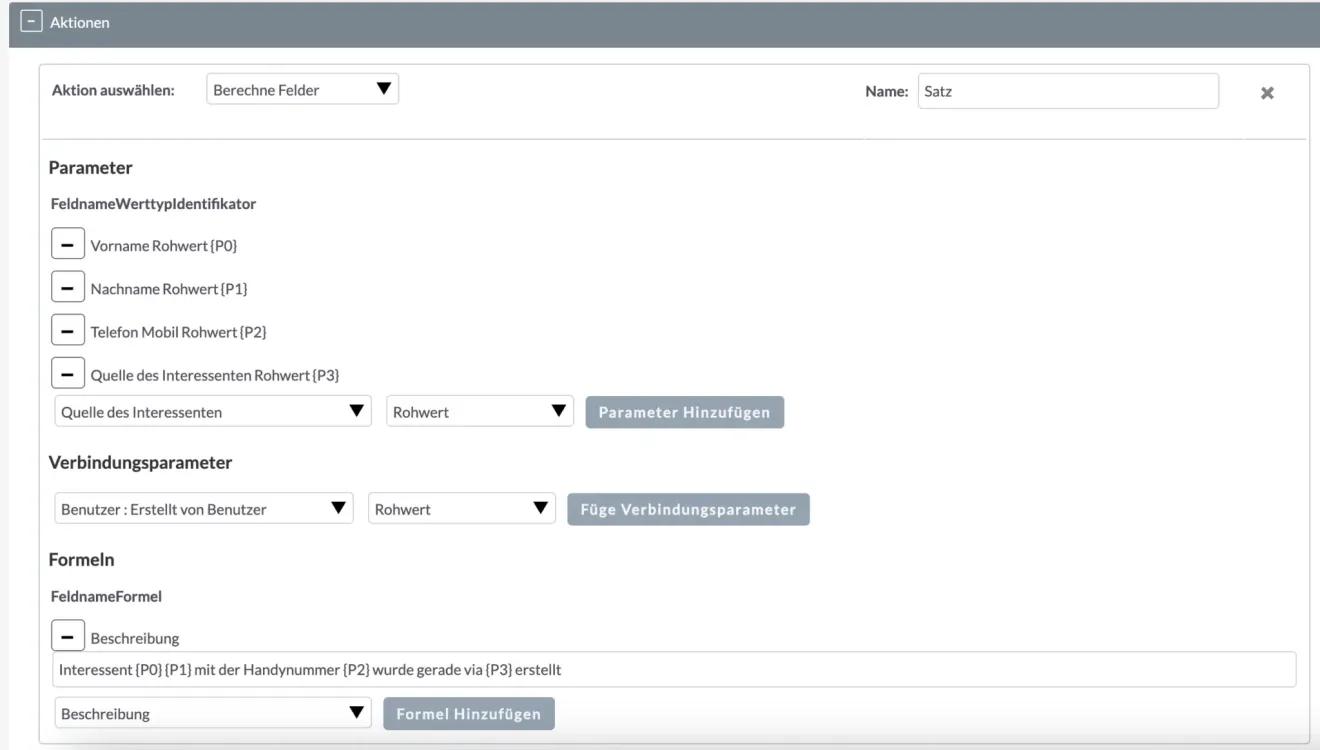The image size is (1320, 750).
Task: Open the Rohwert value type dropdown under Parameter
Action: point(480,411)
